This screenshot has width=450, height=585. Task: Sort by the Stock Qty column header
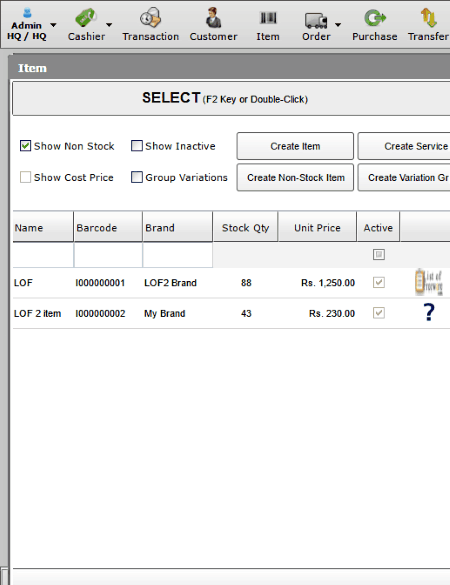click(245, 228)
